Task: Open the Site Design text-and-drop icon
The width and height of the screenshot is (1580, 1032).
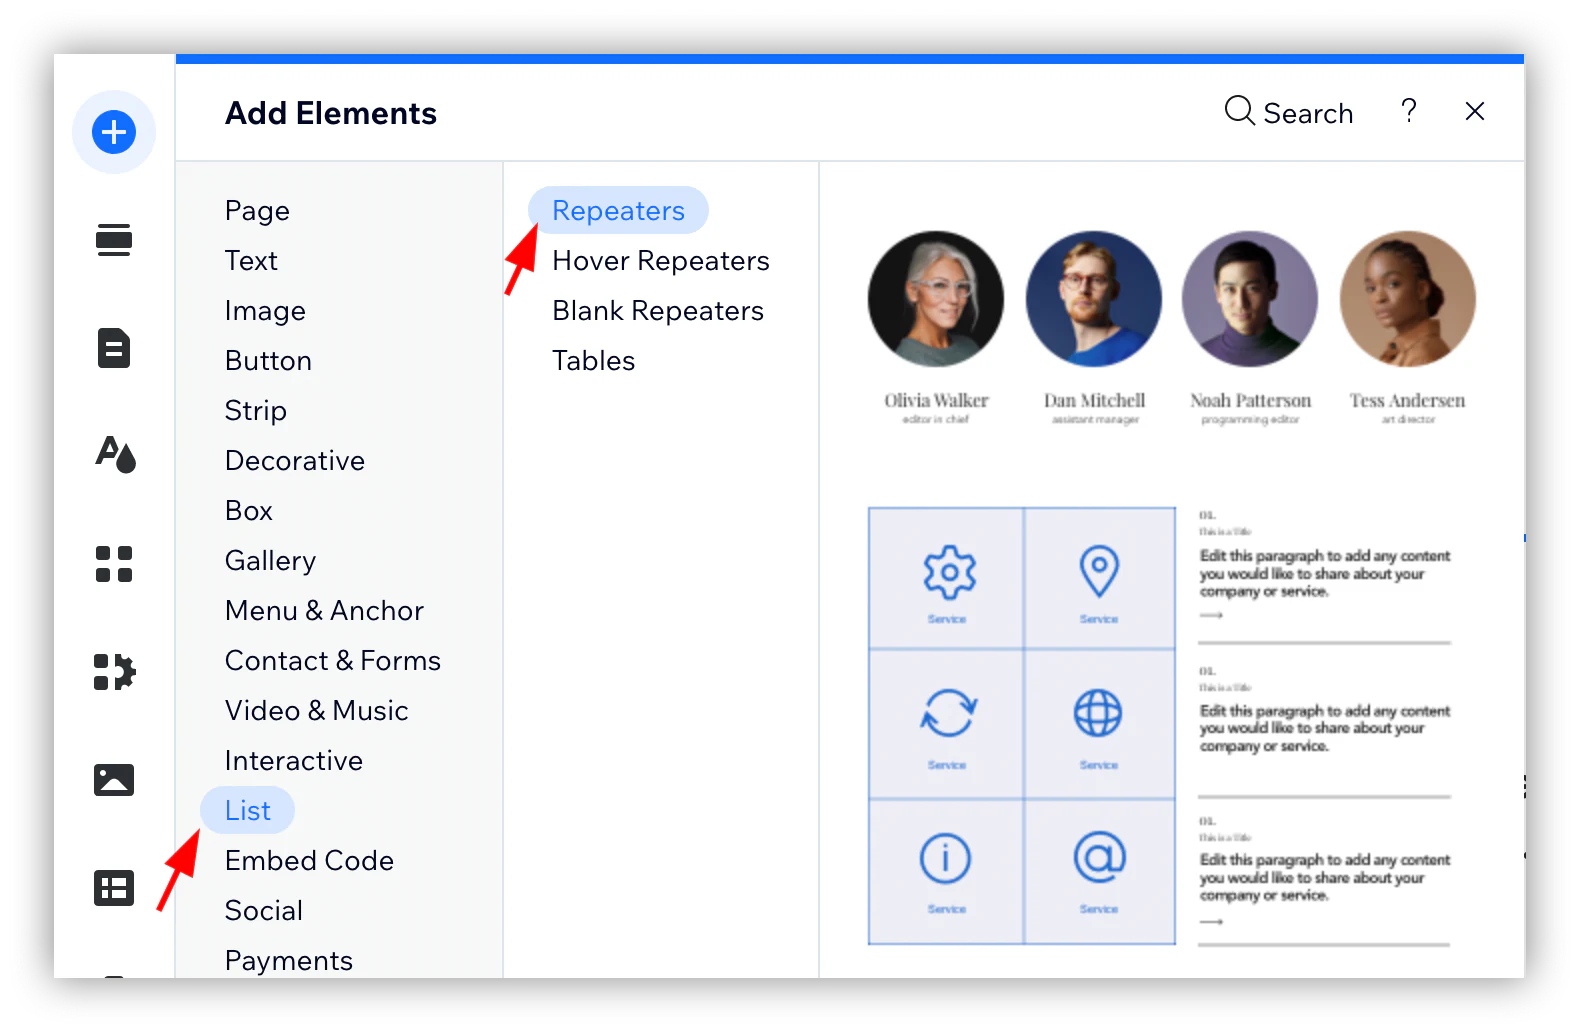Action: coord(115,455)
